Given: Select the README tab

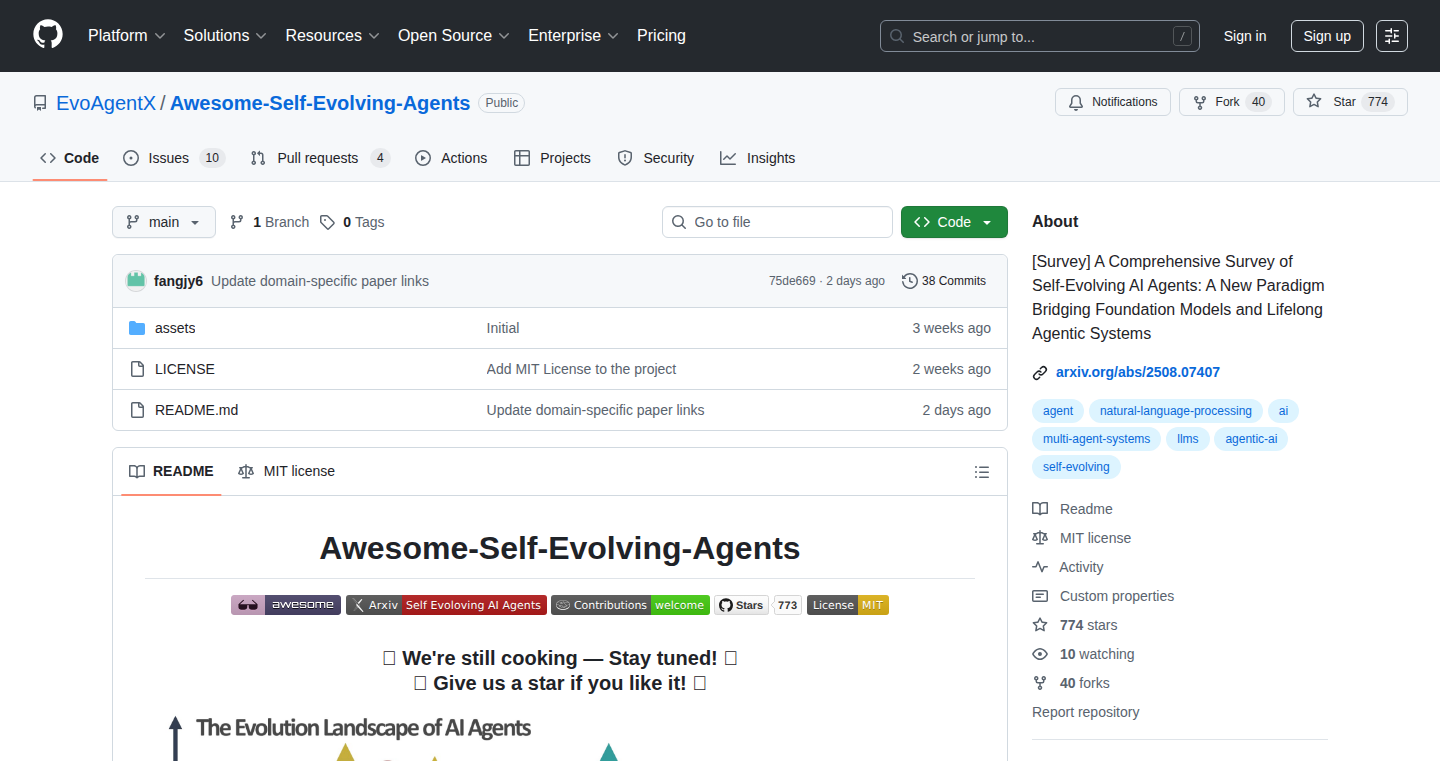Looking at the screenshot, I should 171,471.
